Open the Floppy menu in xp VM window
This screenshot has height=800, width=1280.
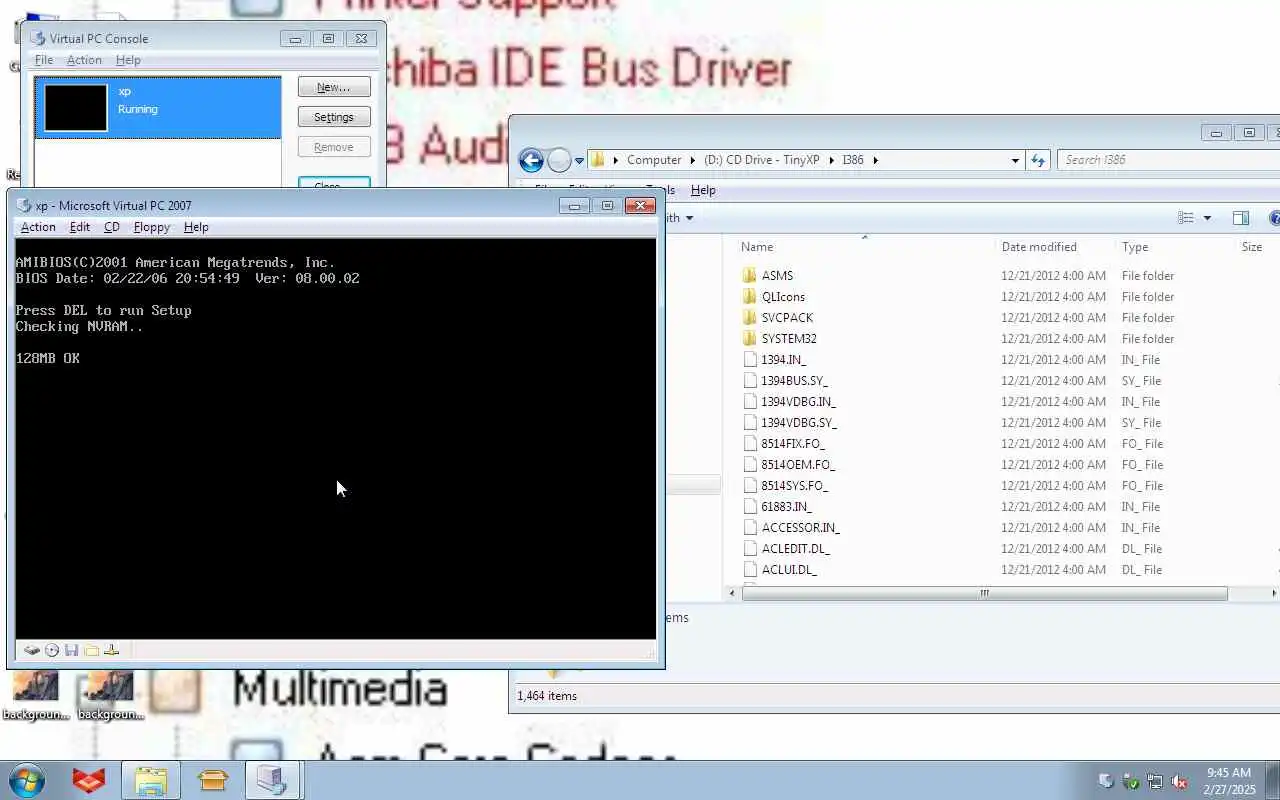click(x=152, y=227)
